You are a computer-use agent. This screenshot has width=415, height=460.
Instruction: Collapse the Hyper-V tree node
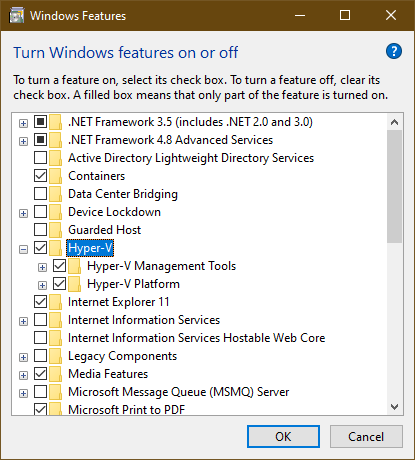23,249
